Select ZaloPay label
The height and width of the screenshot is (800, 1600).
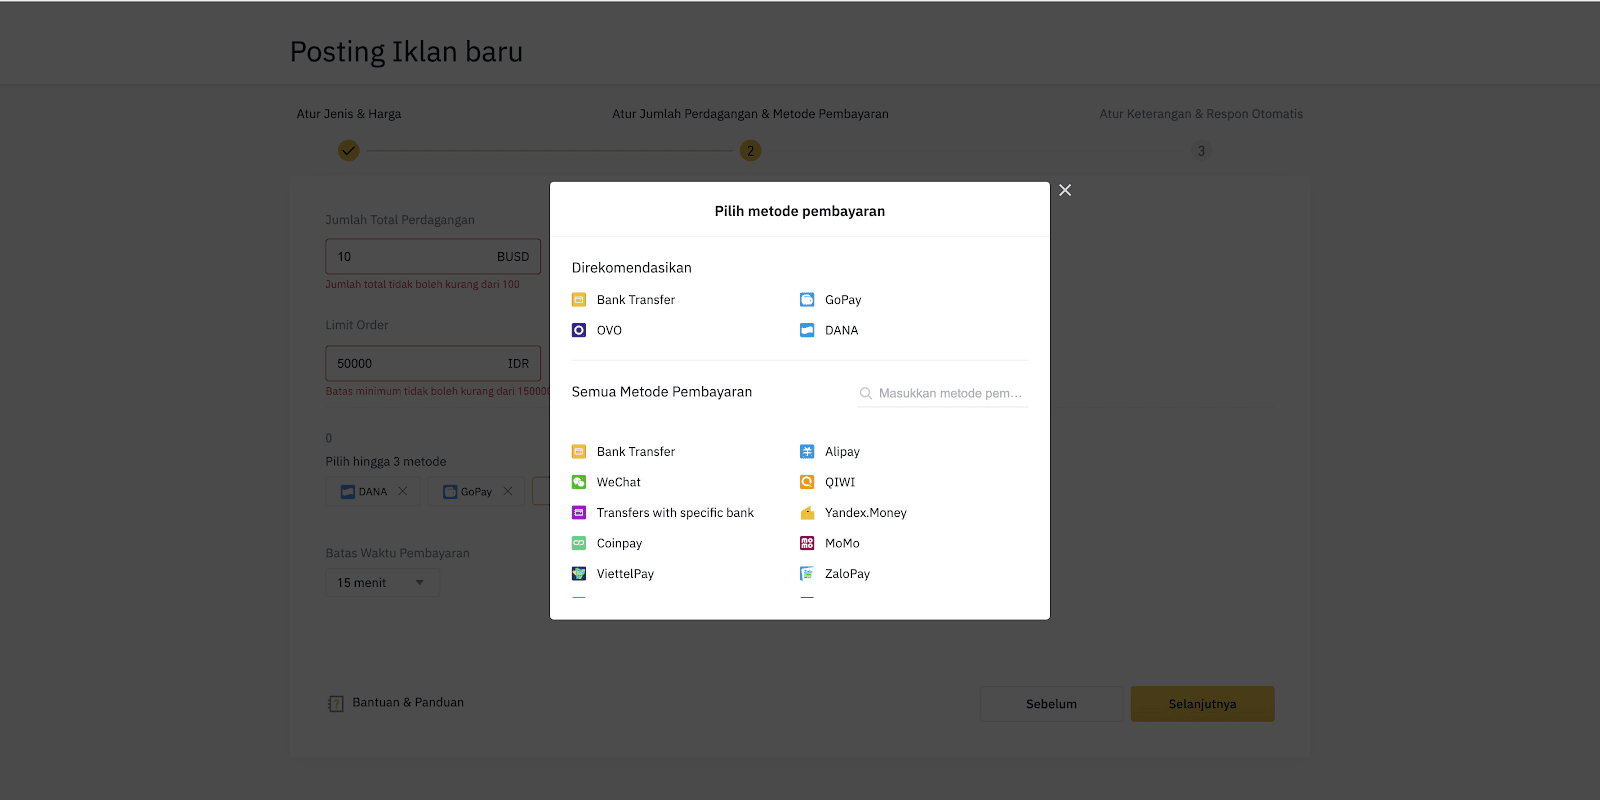click(847, 574)
